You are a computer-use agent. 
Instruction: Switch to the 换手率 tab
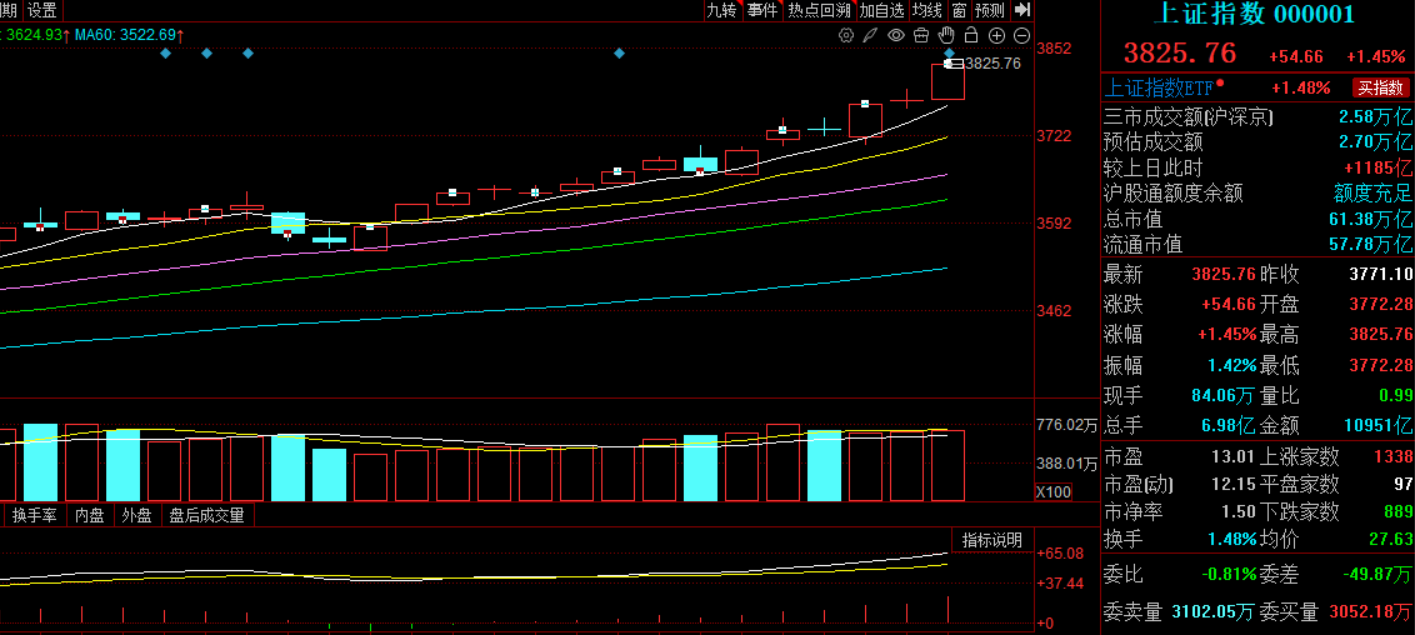[34, 516]
